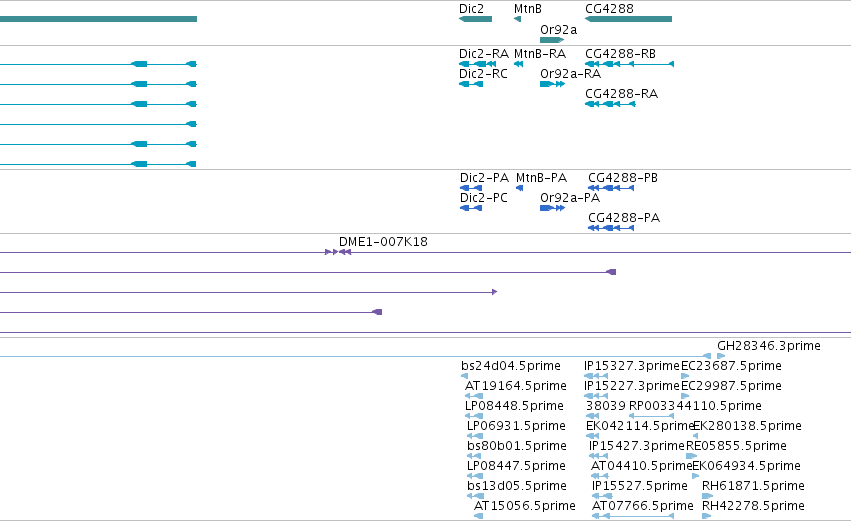Viewport: 851px width, 521px height.
Task: Select EST bs24d04.5prime
Action: [511, 366]
